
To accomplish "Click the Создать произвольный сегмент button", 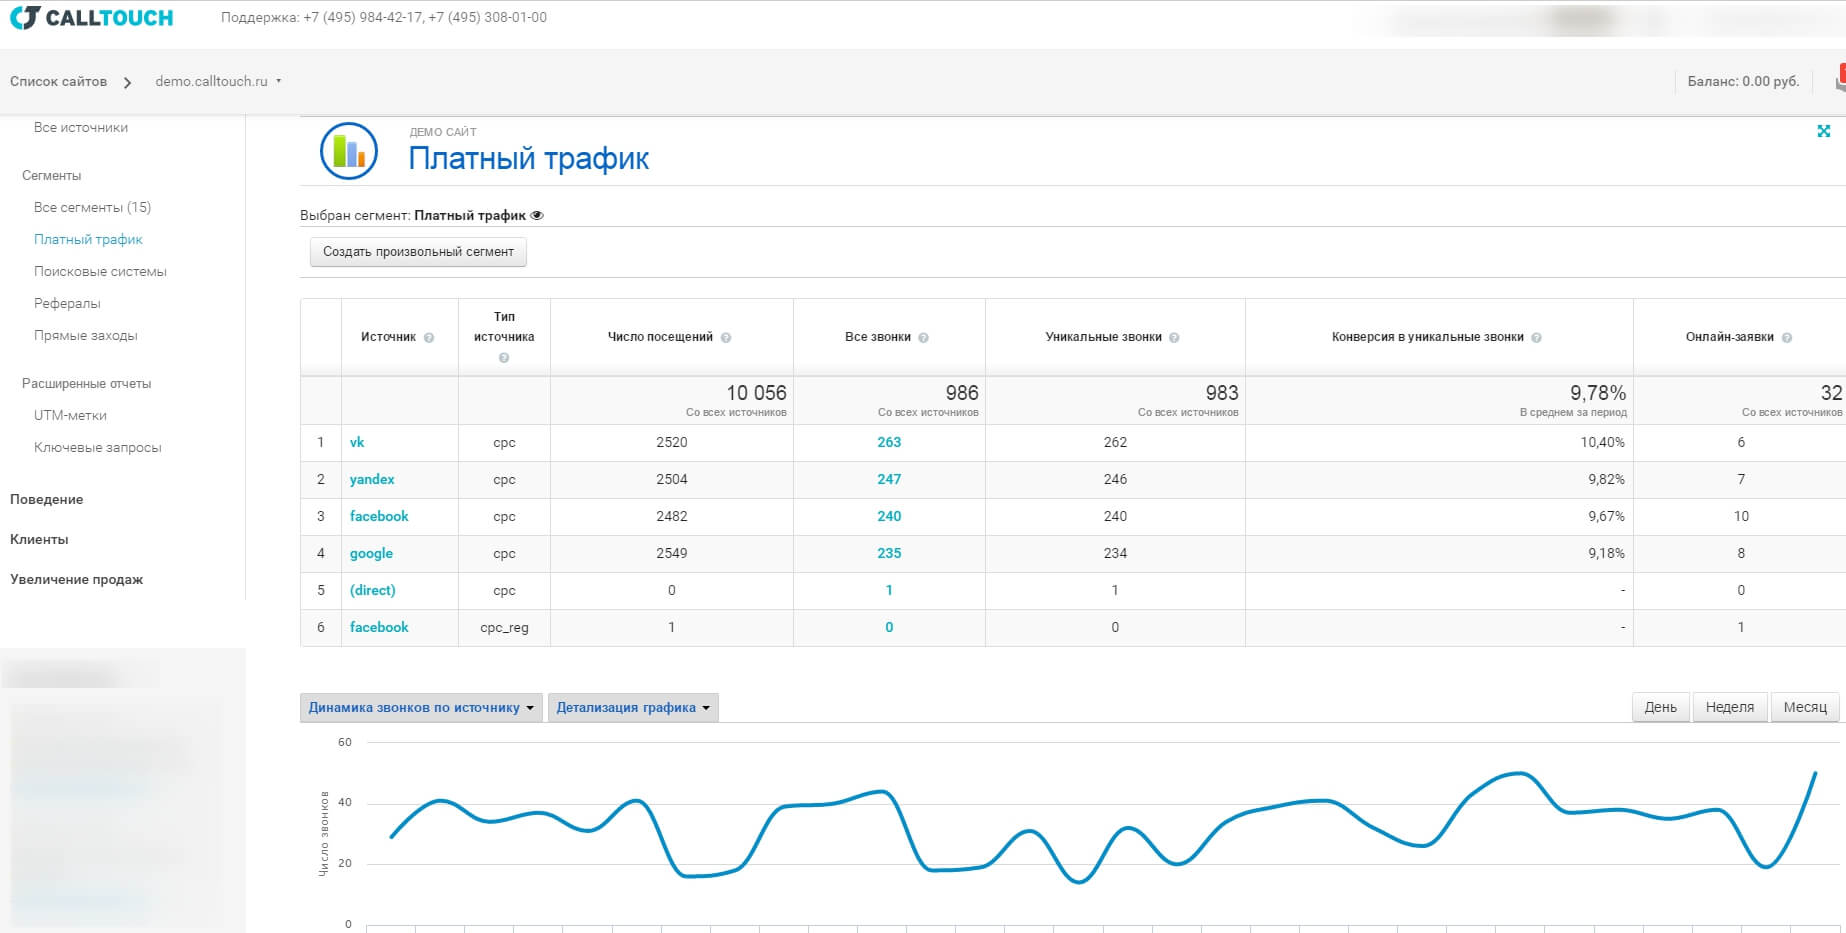I will point(417,252).
